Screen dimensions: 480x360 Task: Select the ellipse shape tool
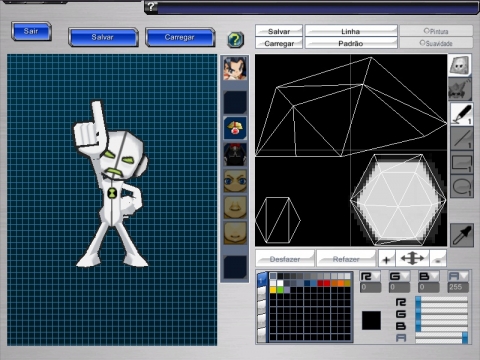click(461, 187)
